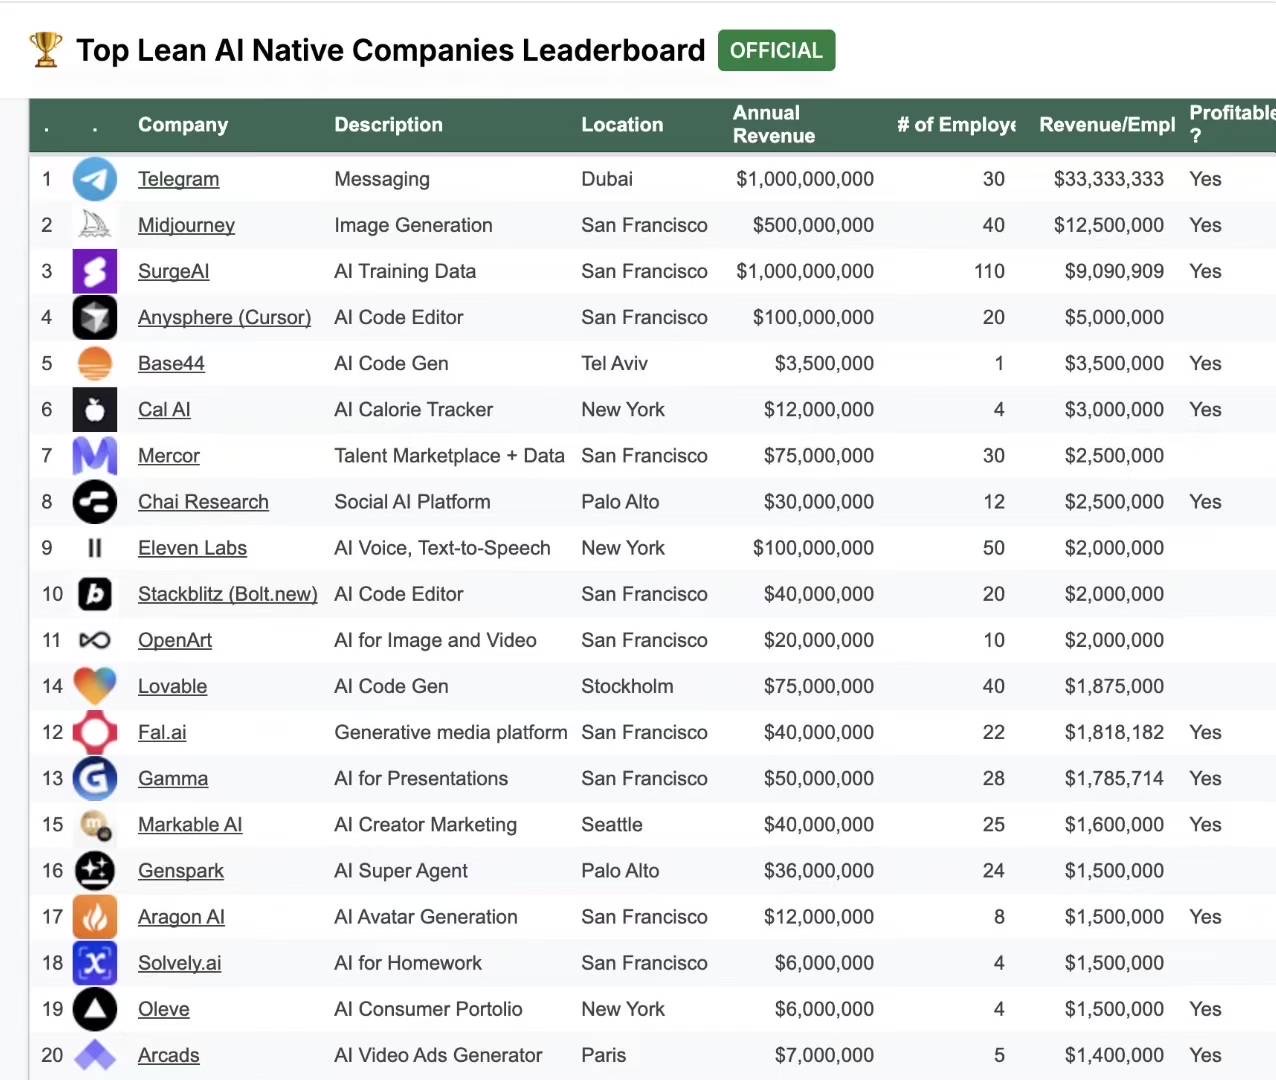Sort by the Annual Revenue column header

[774, 125]
